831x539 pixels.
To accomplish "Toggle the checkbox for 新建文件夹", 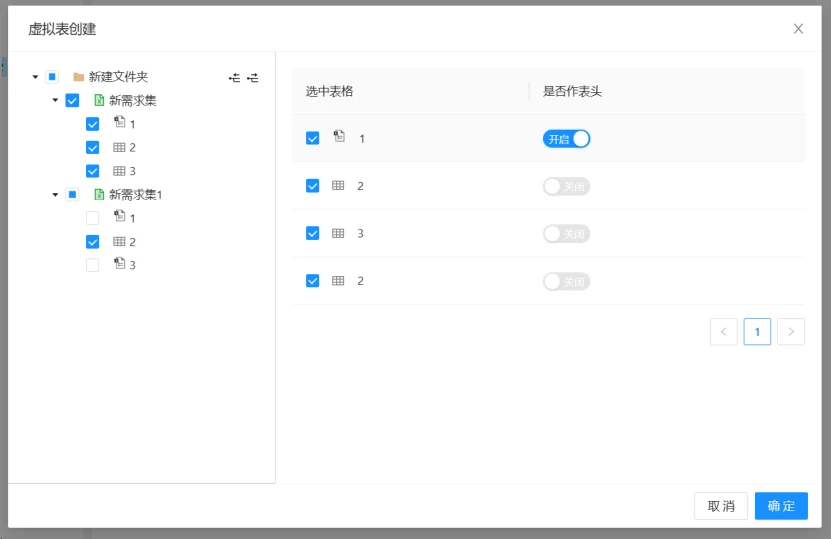I will pos(52,77).
